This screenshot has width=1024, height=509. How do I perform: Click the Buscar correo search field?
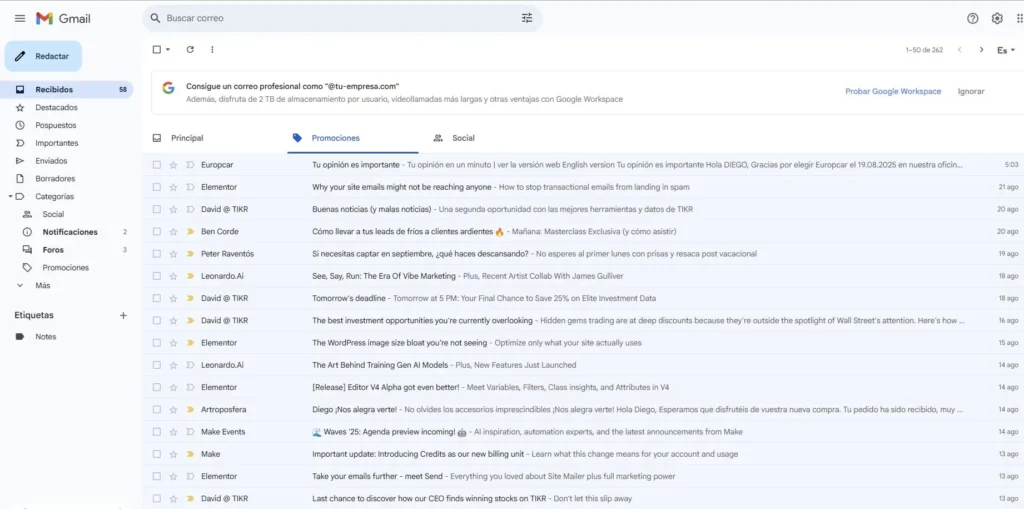(x=330, y=18)
